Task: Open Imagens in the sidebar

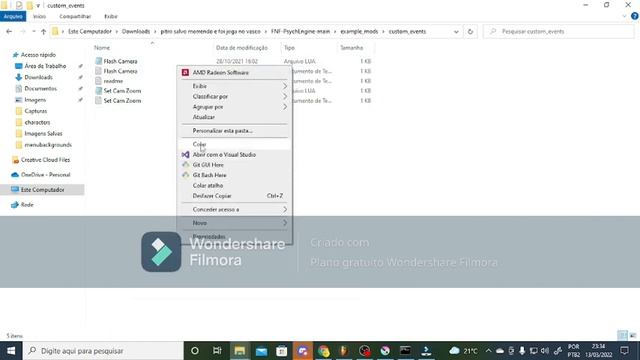Action: [35, 100]
